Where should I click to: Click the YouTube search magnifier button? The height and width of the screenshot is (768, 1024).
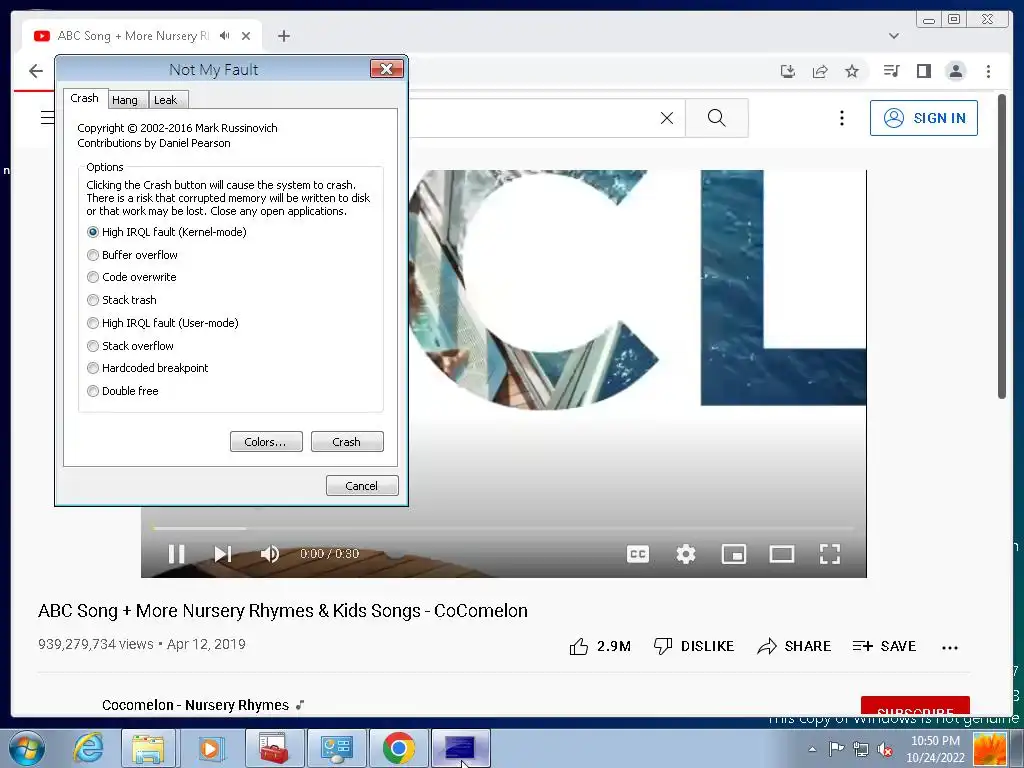716,118
